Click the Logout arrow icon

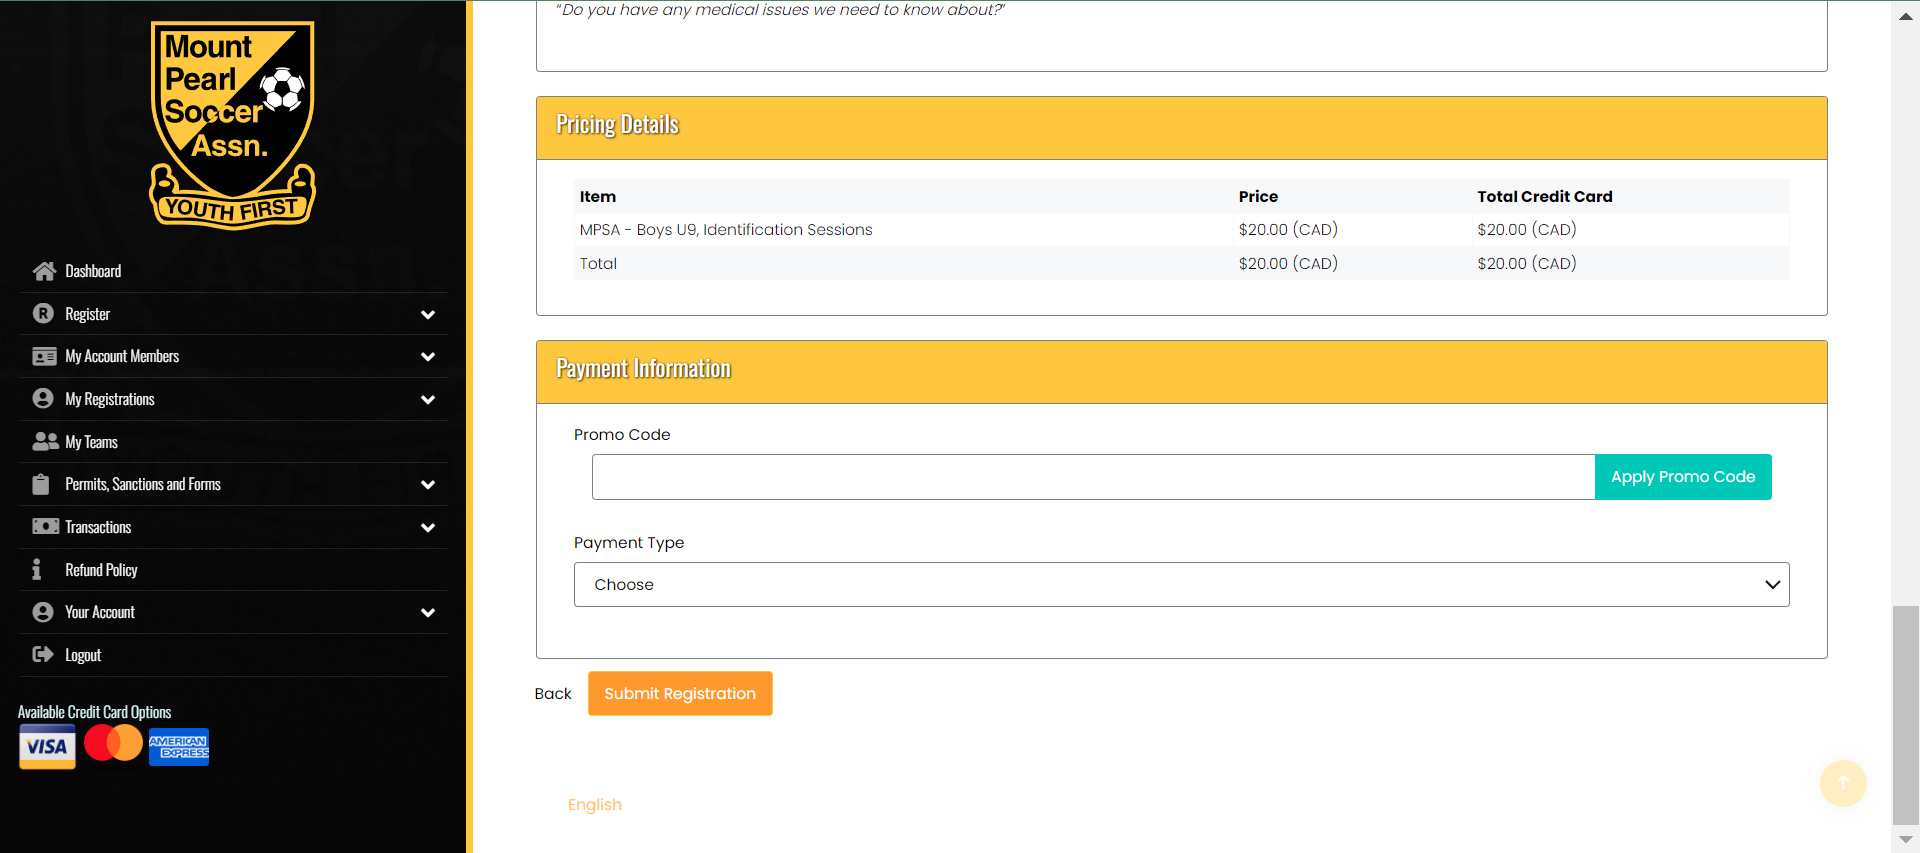[x=43, y=654]
